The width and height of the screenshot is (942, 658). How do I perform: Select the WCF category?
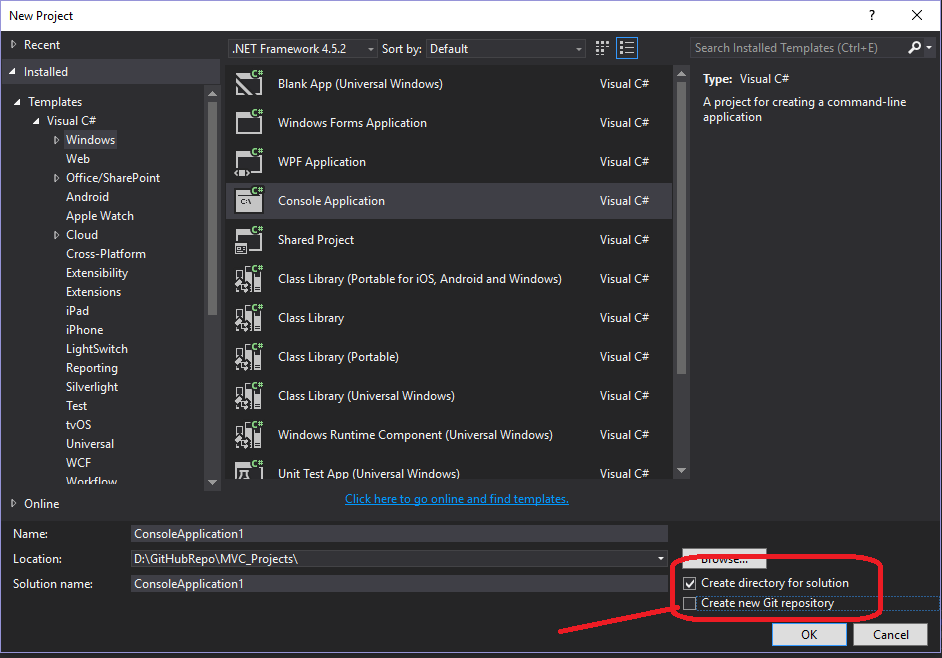[x=78, y=463]
